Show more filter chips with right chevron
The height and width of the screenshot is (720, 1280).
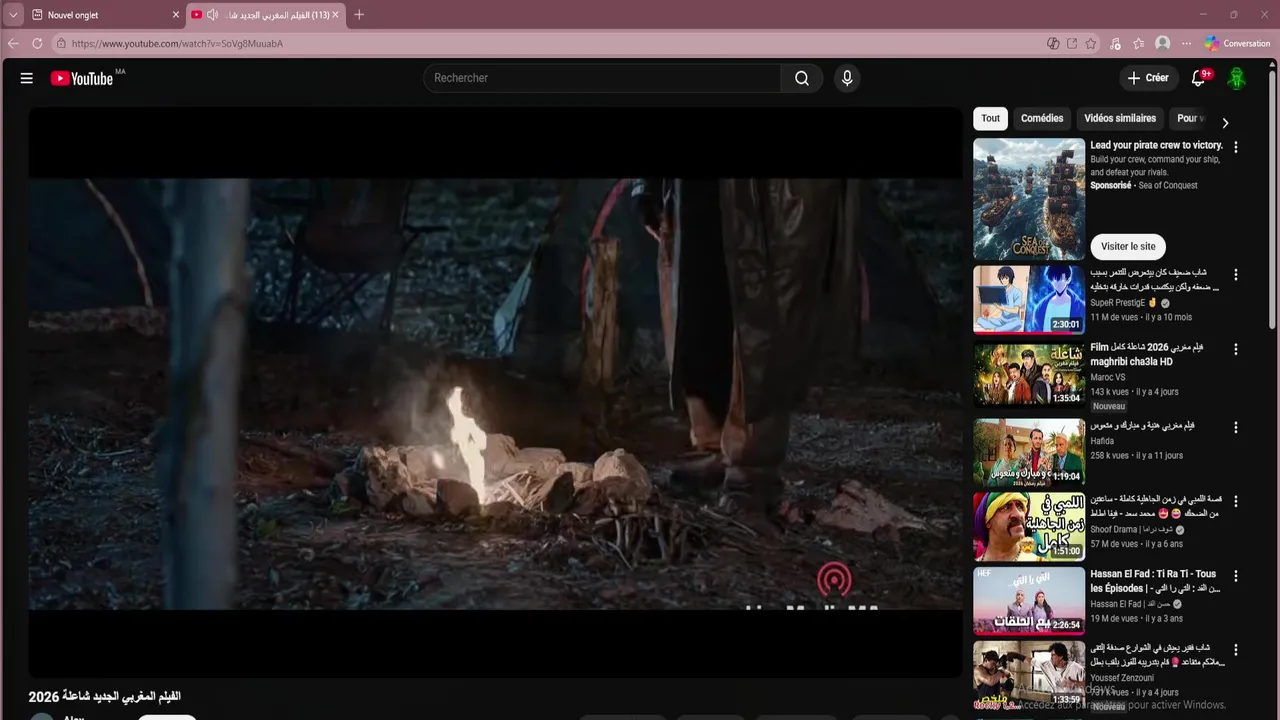click(1225, 123)
